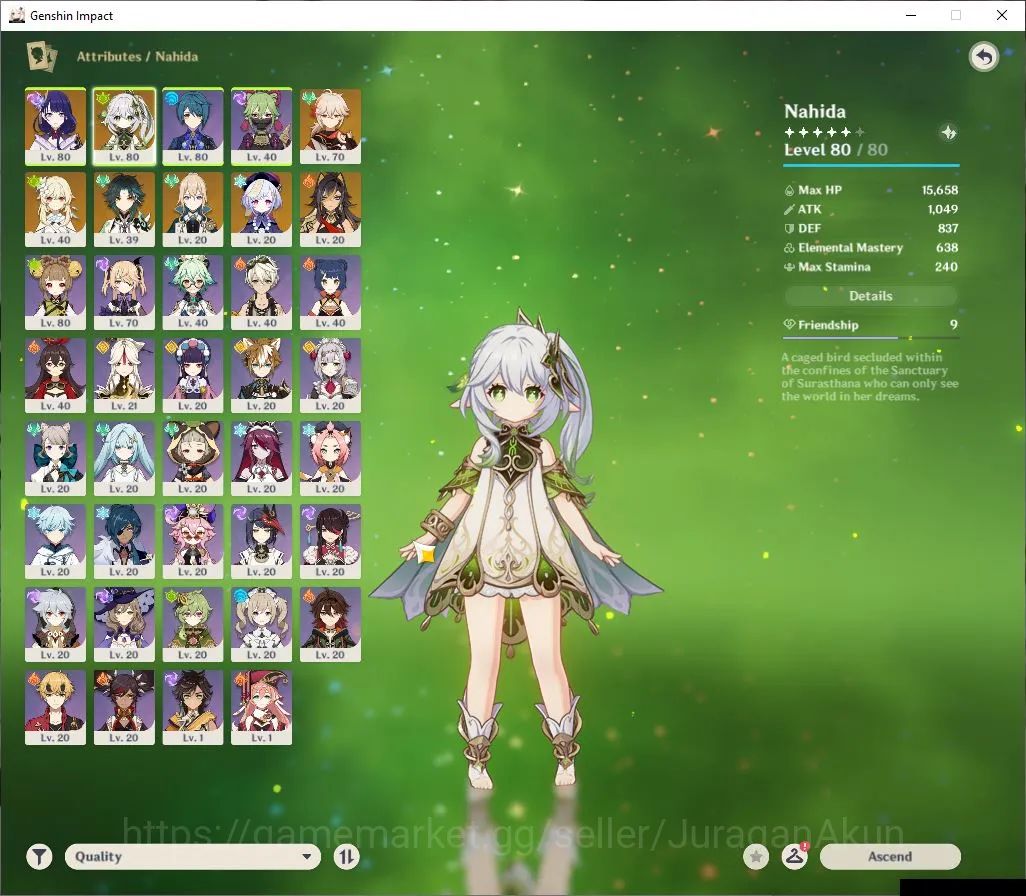
Task: Select Rosaria's Cryo portrait
Action: coord(262,459)
